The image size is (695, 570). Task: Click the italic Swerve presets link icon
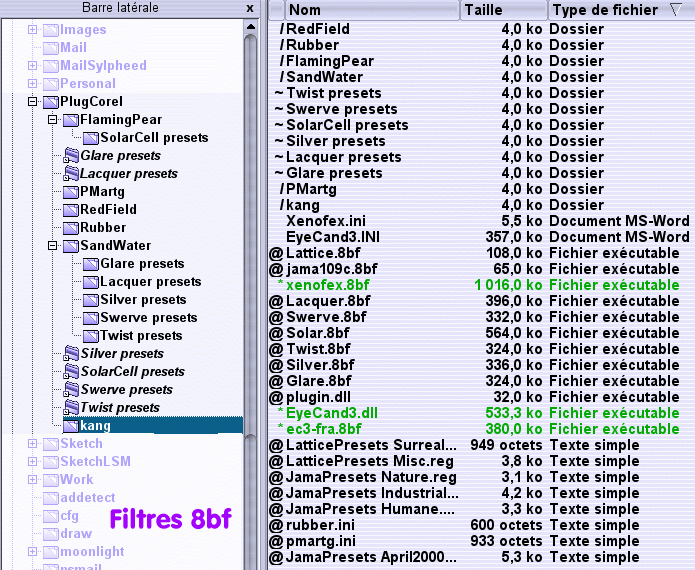click(x=71, y=390)
